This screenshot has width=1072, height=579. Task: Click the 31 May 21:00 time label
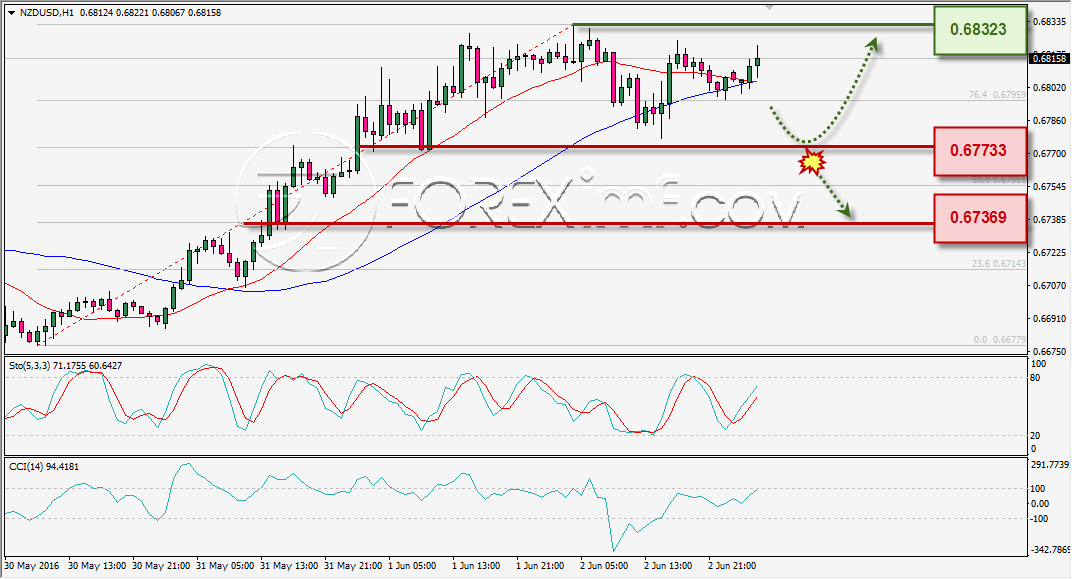coord(353,566)
